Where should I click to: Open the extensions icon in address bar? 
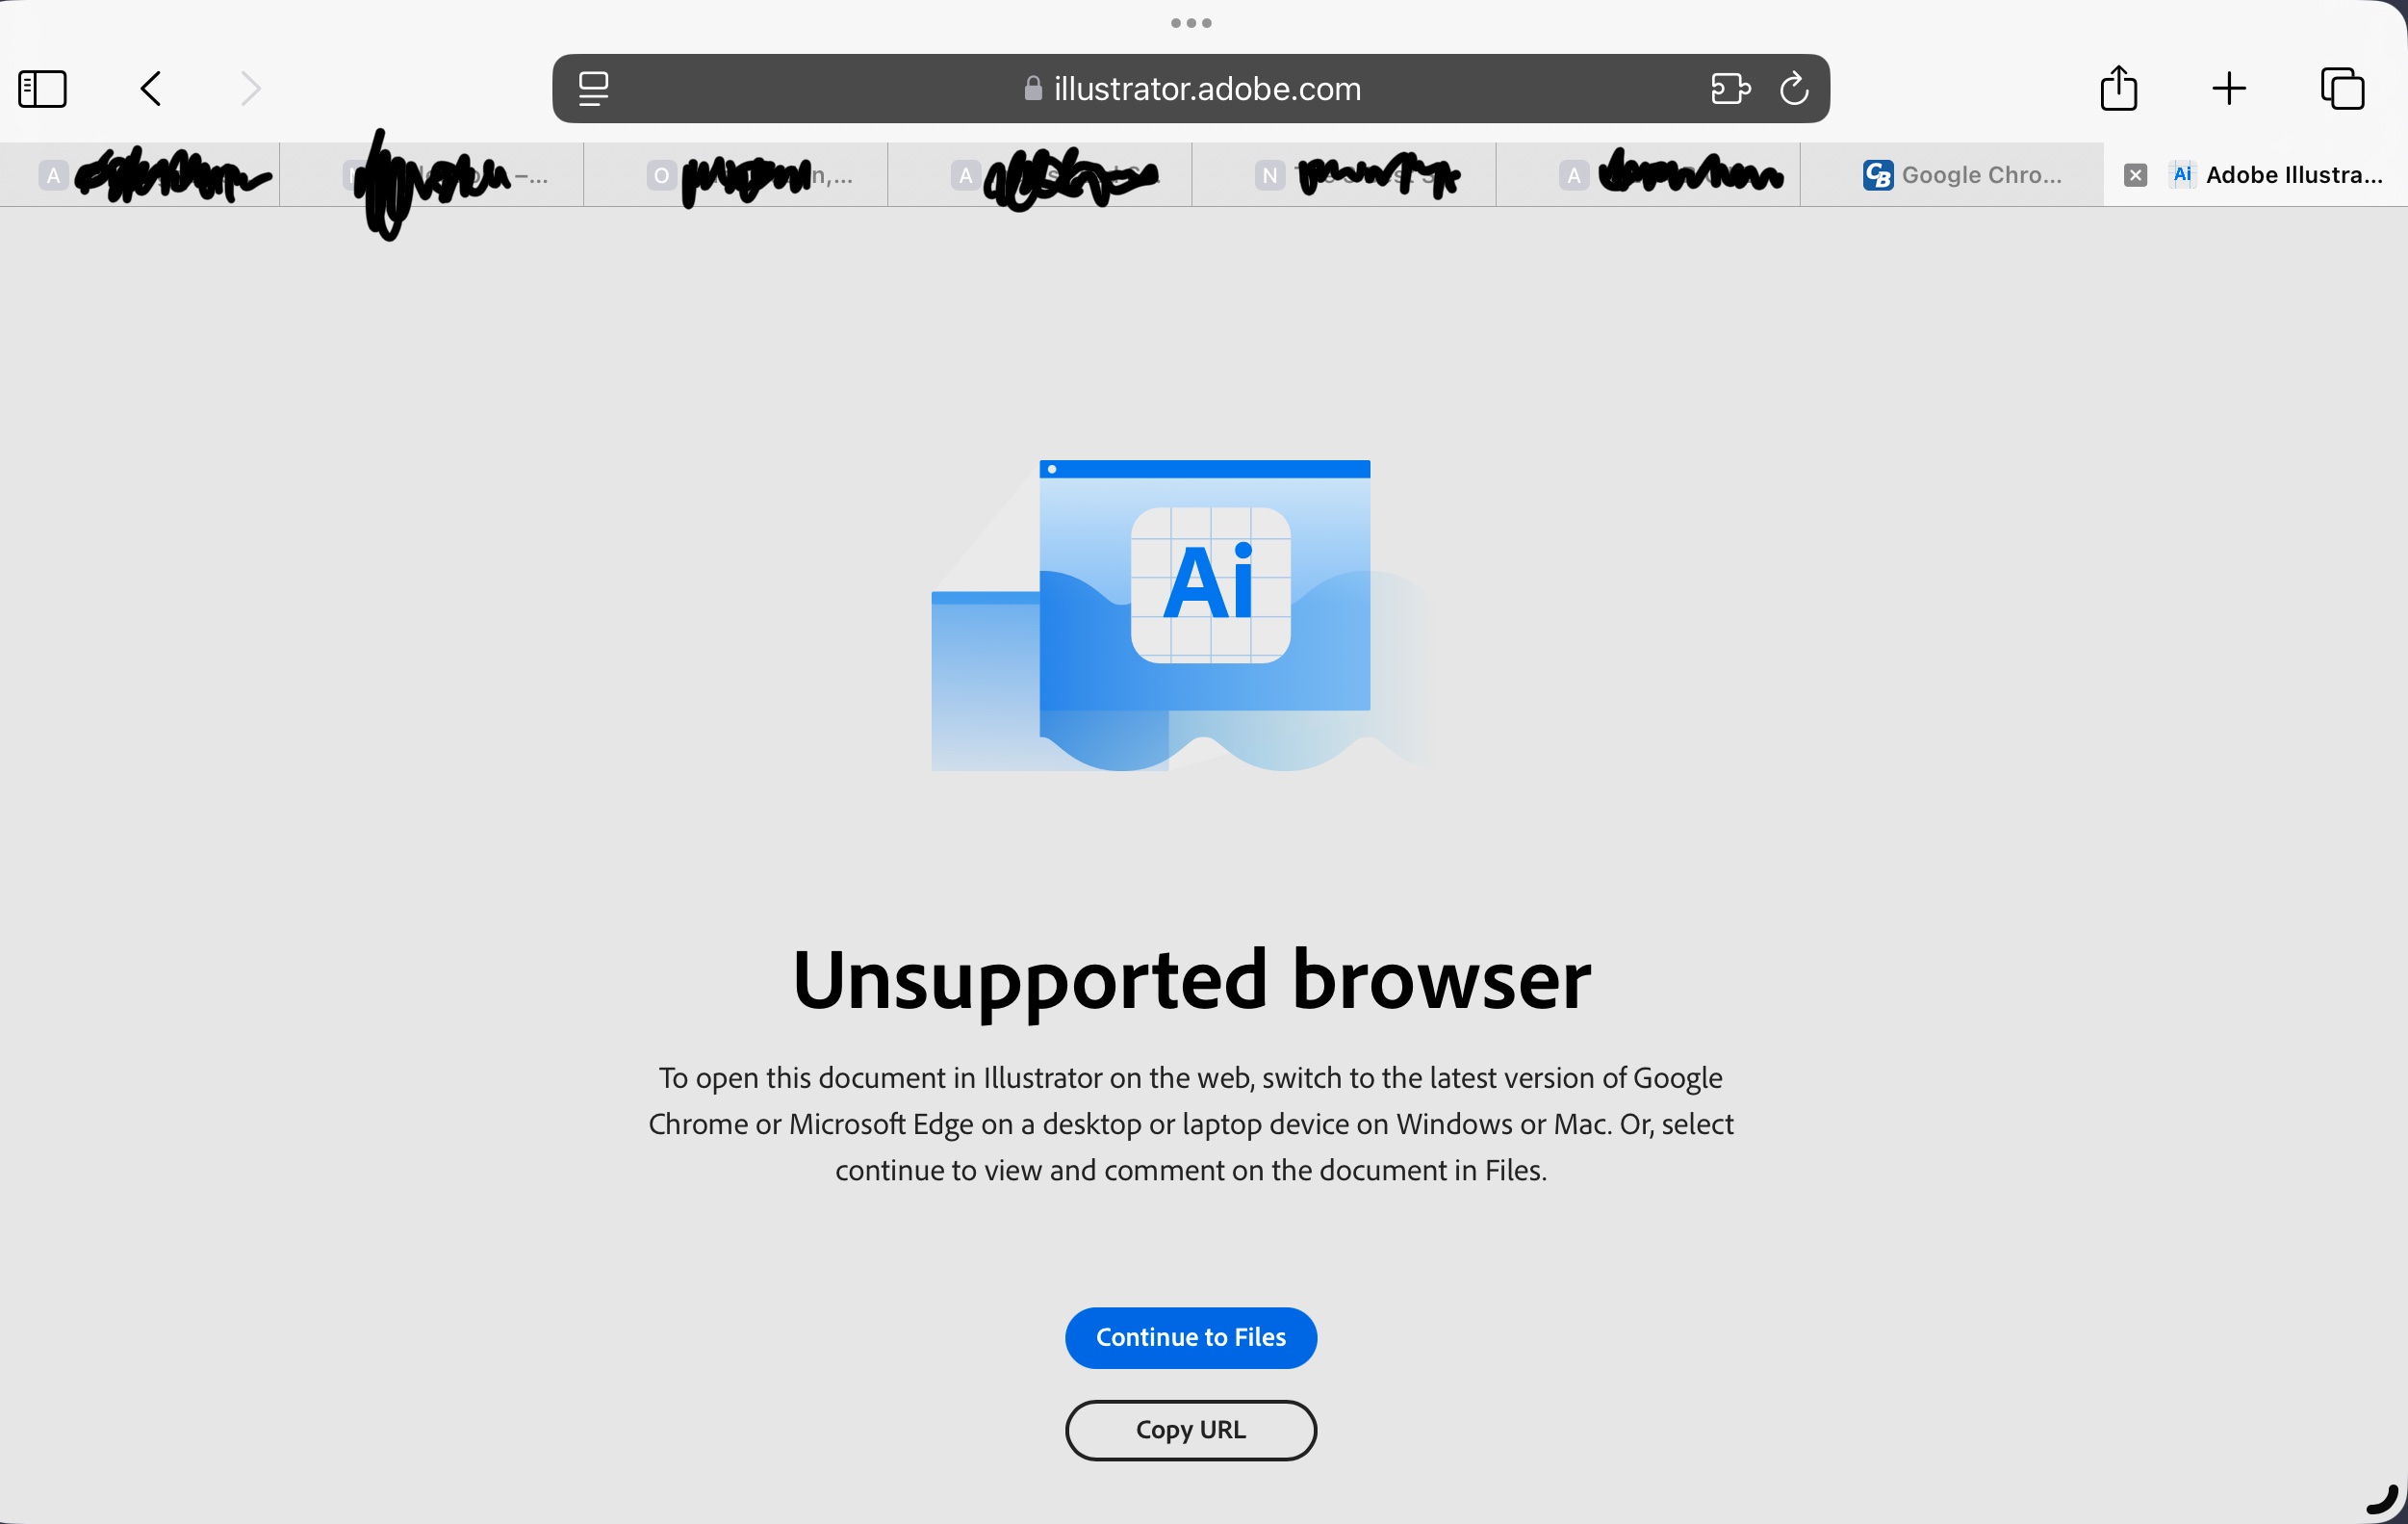[1729, 89]
